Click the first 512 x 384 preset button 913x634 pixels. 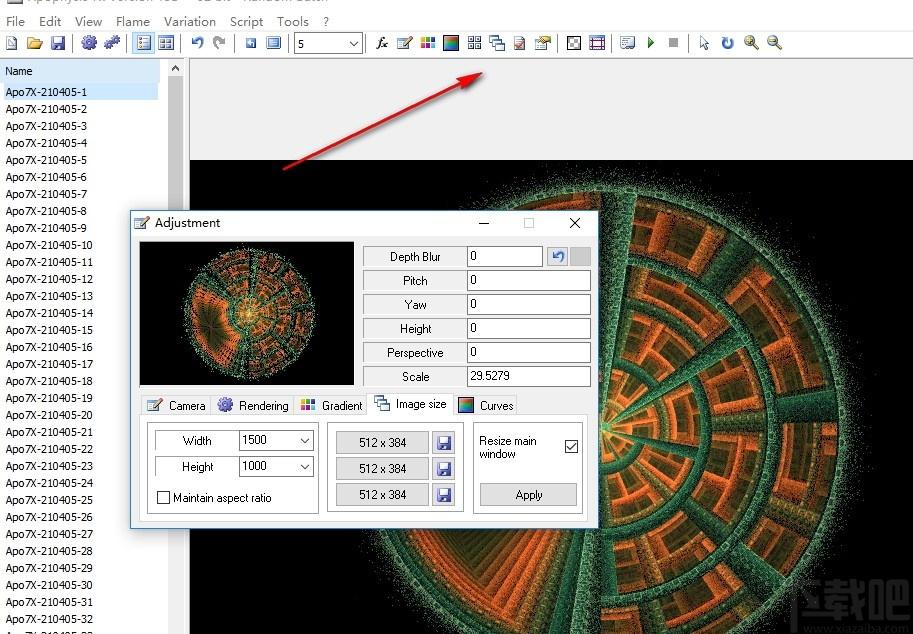383,442
